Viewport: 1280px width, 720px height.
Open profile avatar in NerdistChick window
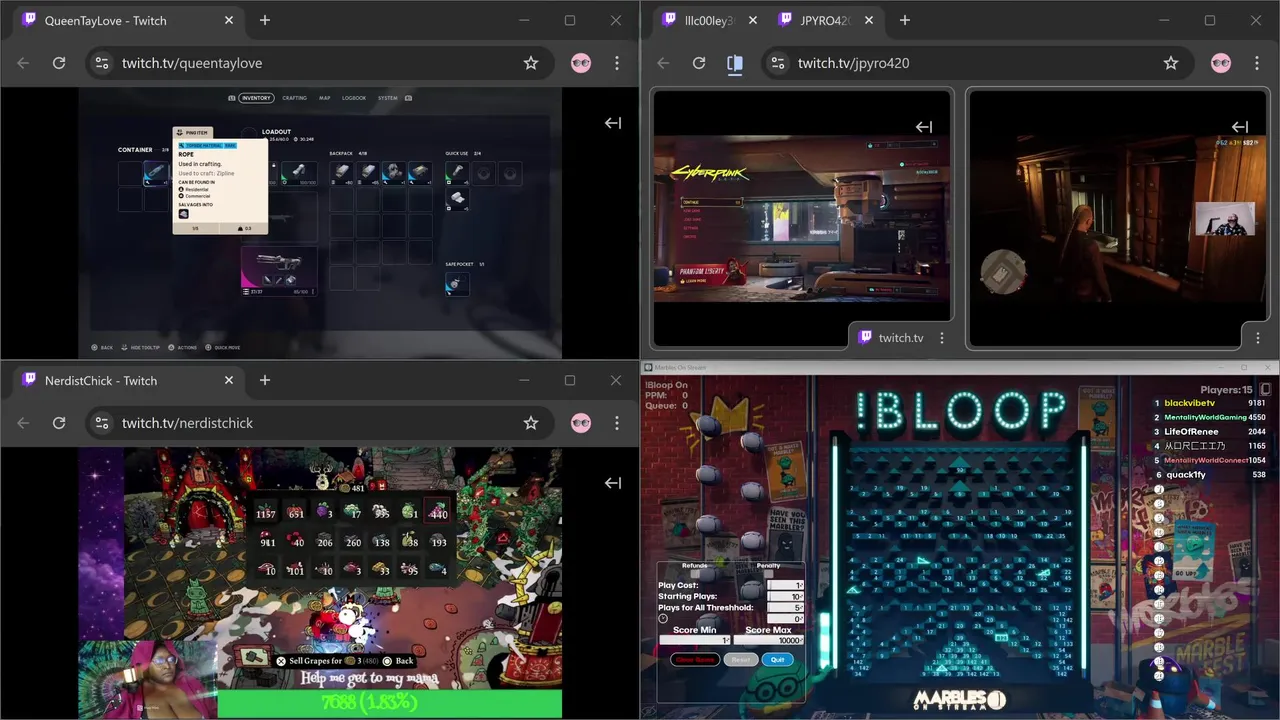pyautogui.click(x=581, y=423)
